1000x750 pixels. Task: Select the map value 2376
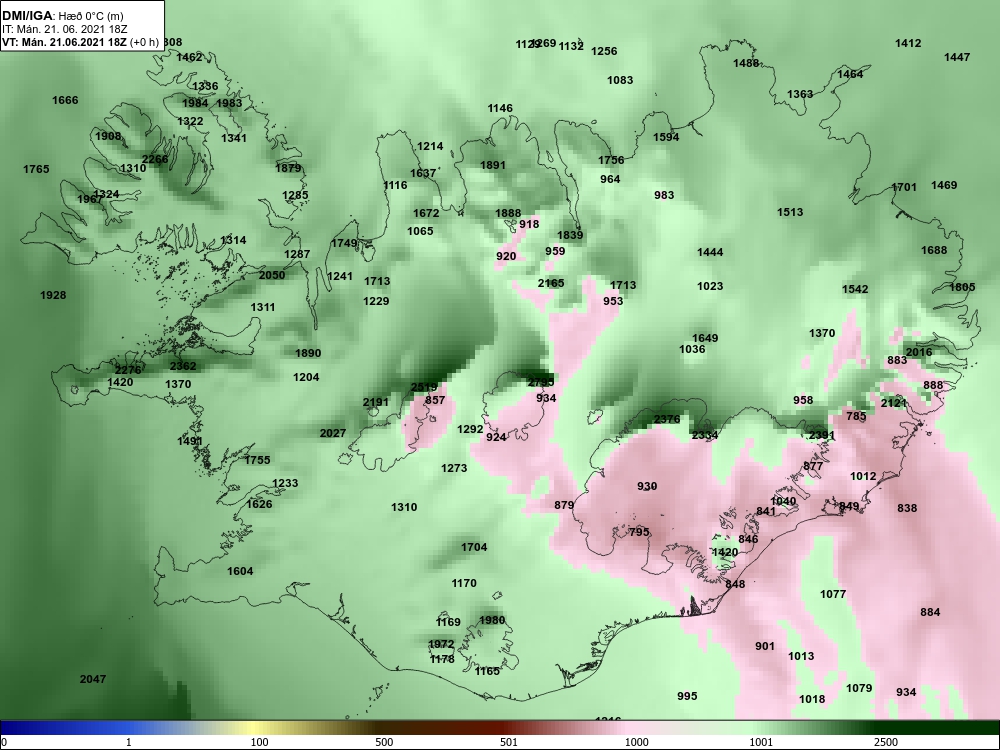click(667, 419)
